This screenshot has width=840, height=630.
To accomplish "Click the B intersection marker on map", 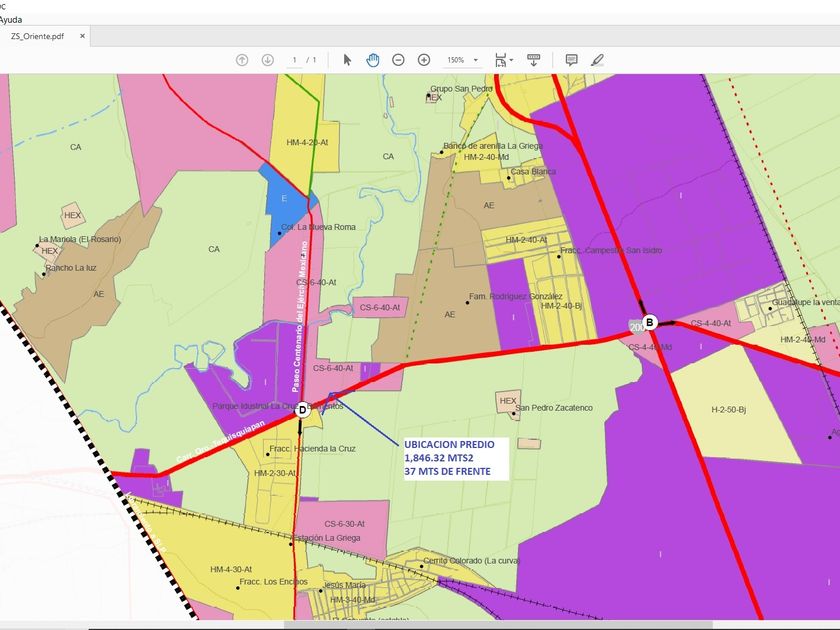I will (x=650, y=322).
